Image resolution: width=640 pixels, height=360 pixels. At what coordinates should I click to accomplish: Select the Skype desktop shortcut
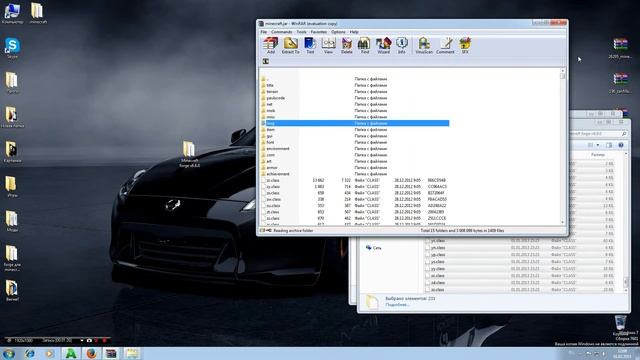(12, 48)
